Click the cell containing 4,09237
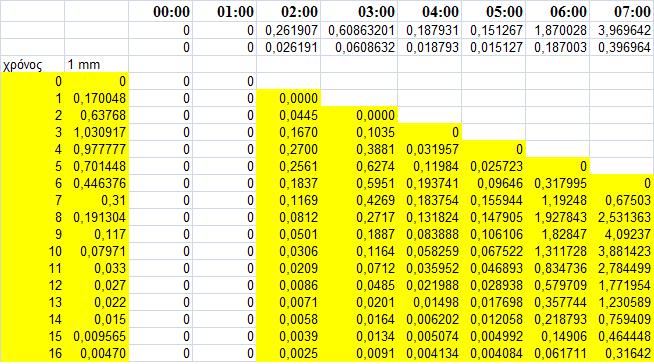The image size is (654, 364). [x=622, y=234]
